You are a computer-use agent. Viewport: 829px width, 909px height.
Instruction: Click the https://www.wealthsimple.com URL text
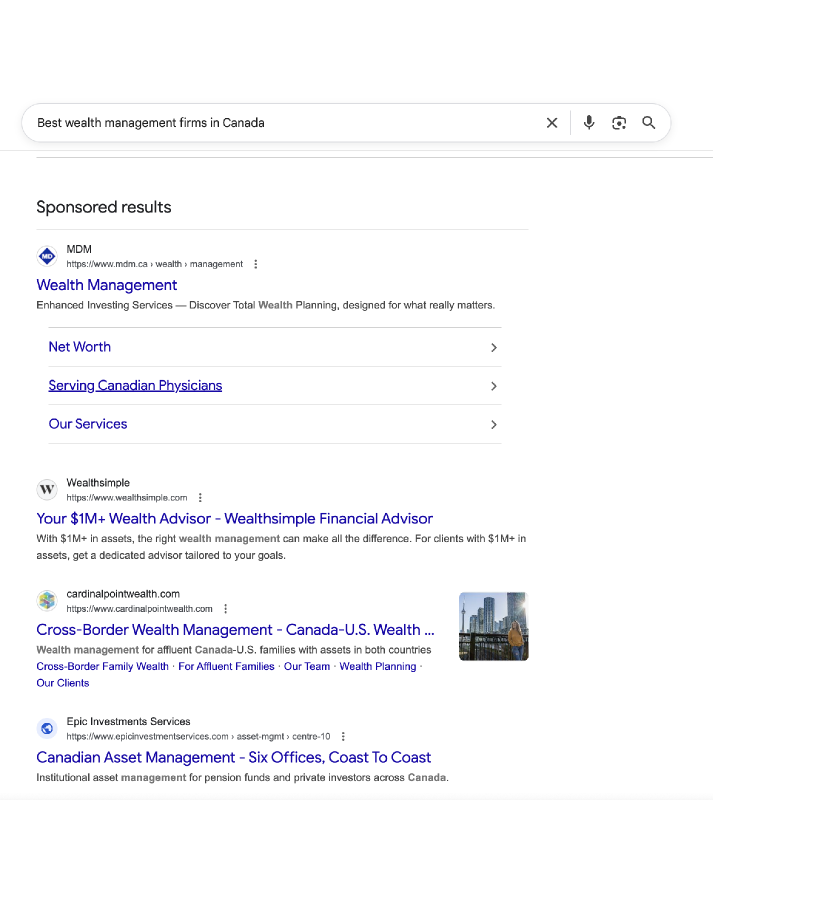coord(126,498)
